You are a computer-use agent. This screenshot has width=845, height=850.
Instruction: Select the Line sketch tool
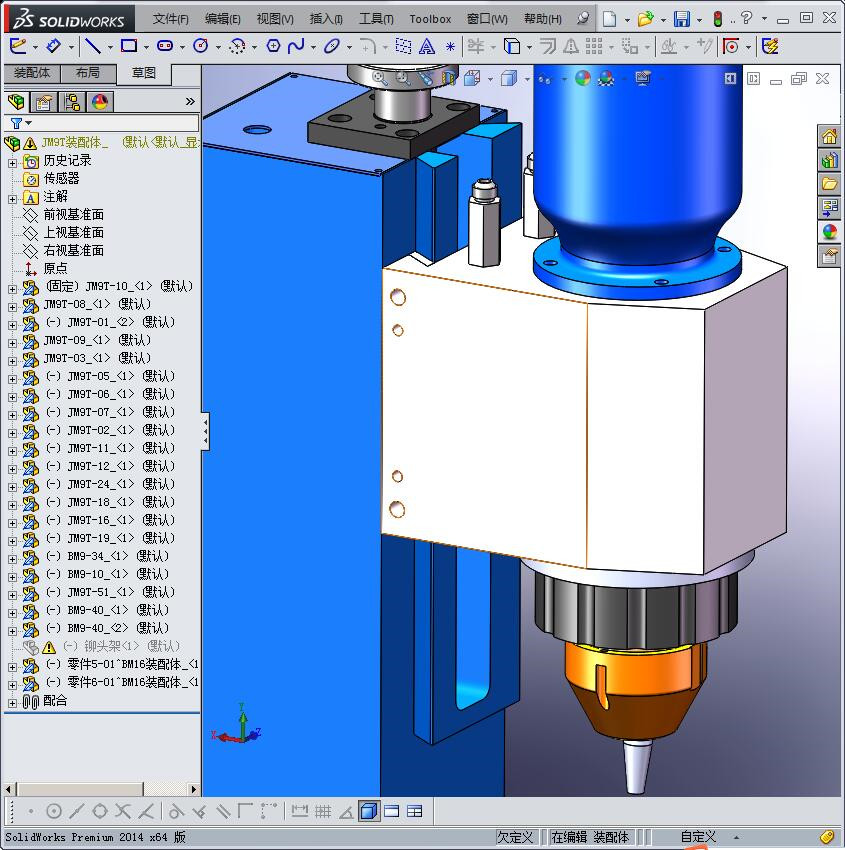point(93,46)
